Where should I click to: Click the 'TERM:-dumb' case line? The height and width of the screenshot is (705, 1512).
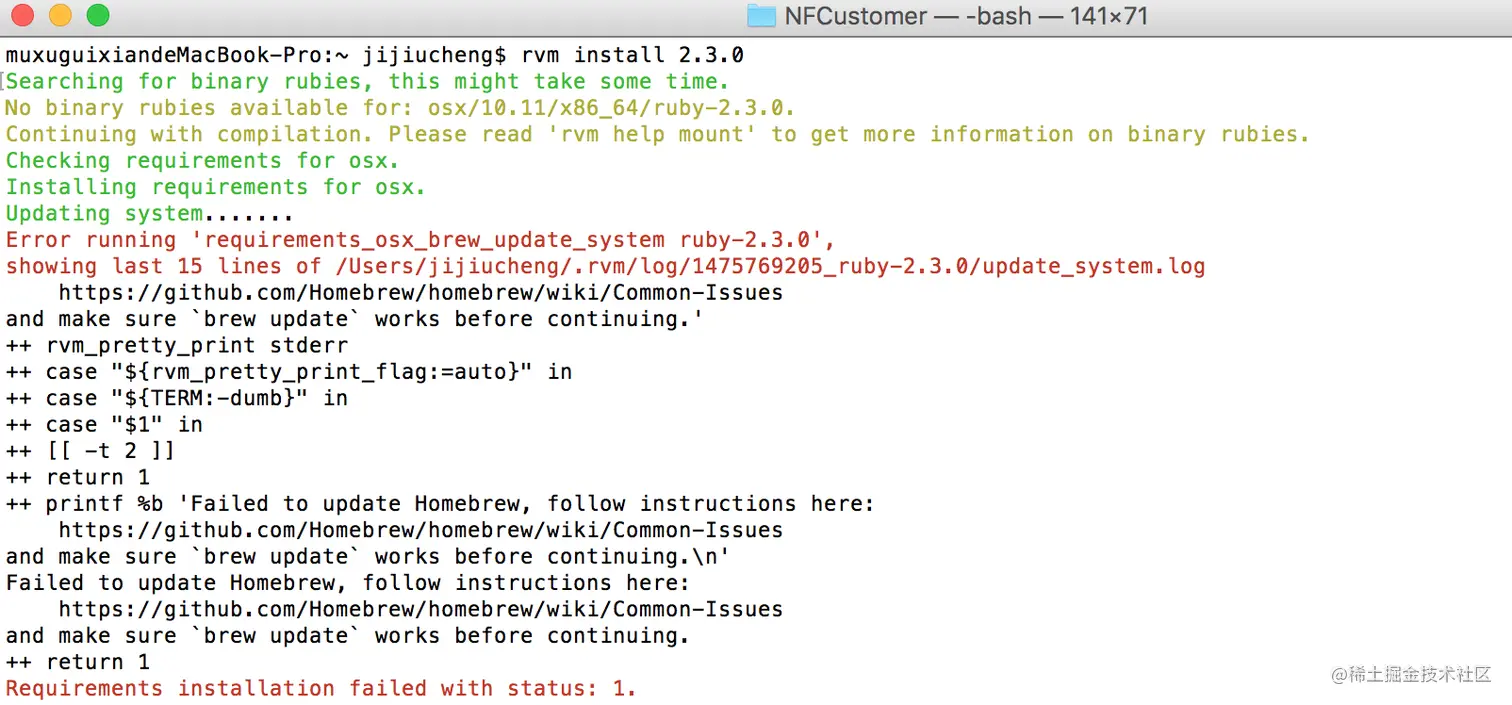[x=177, y=398]
